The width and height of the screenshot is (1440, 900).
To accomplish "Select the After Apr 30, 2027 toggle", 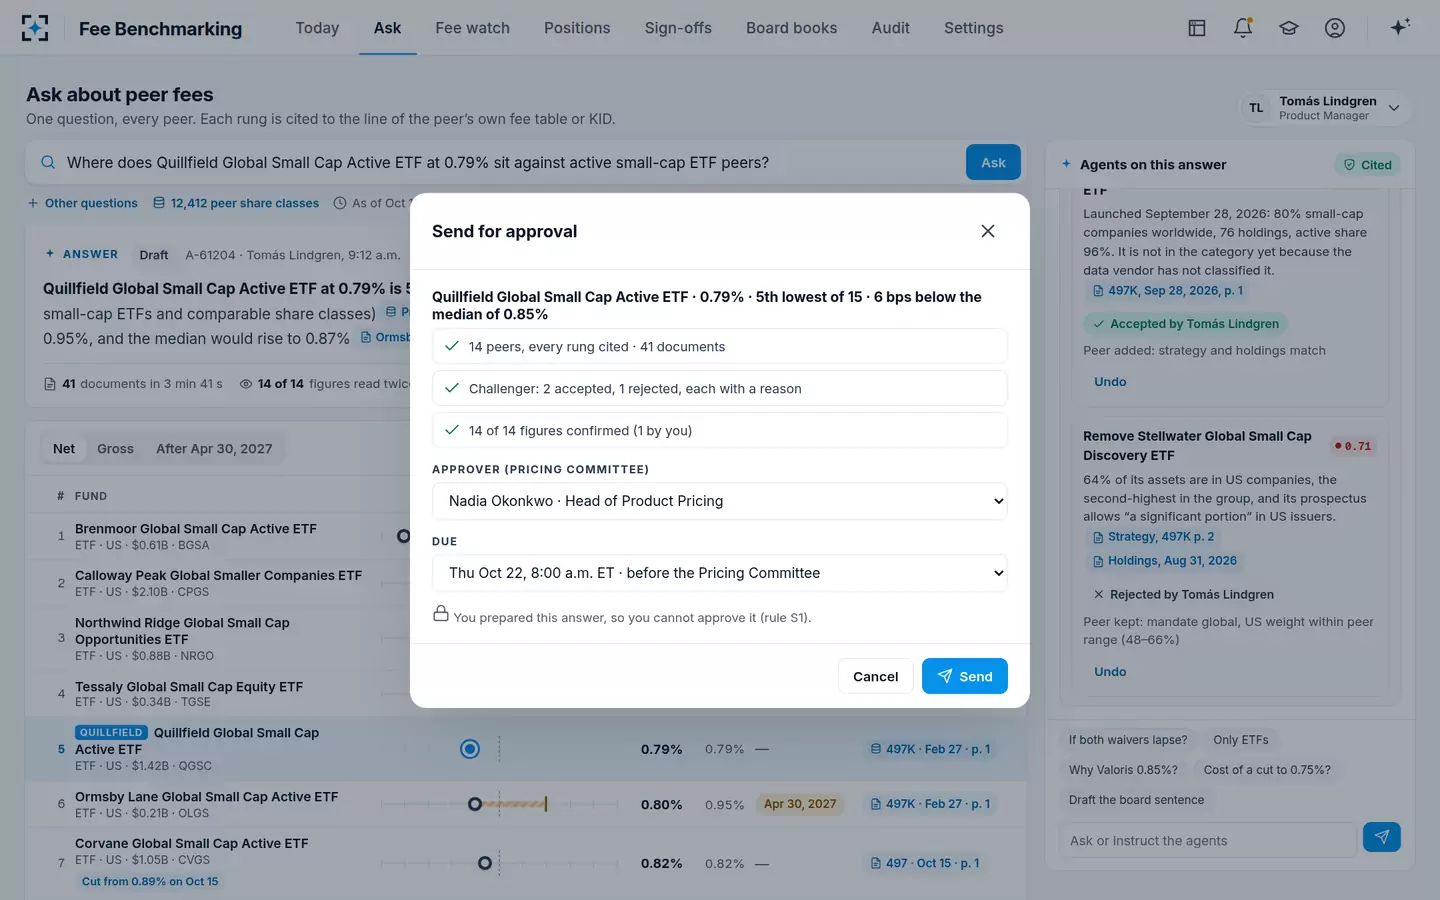I will tap(214, 449).
